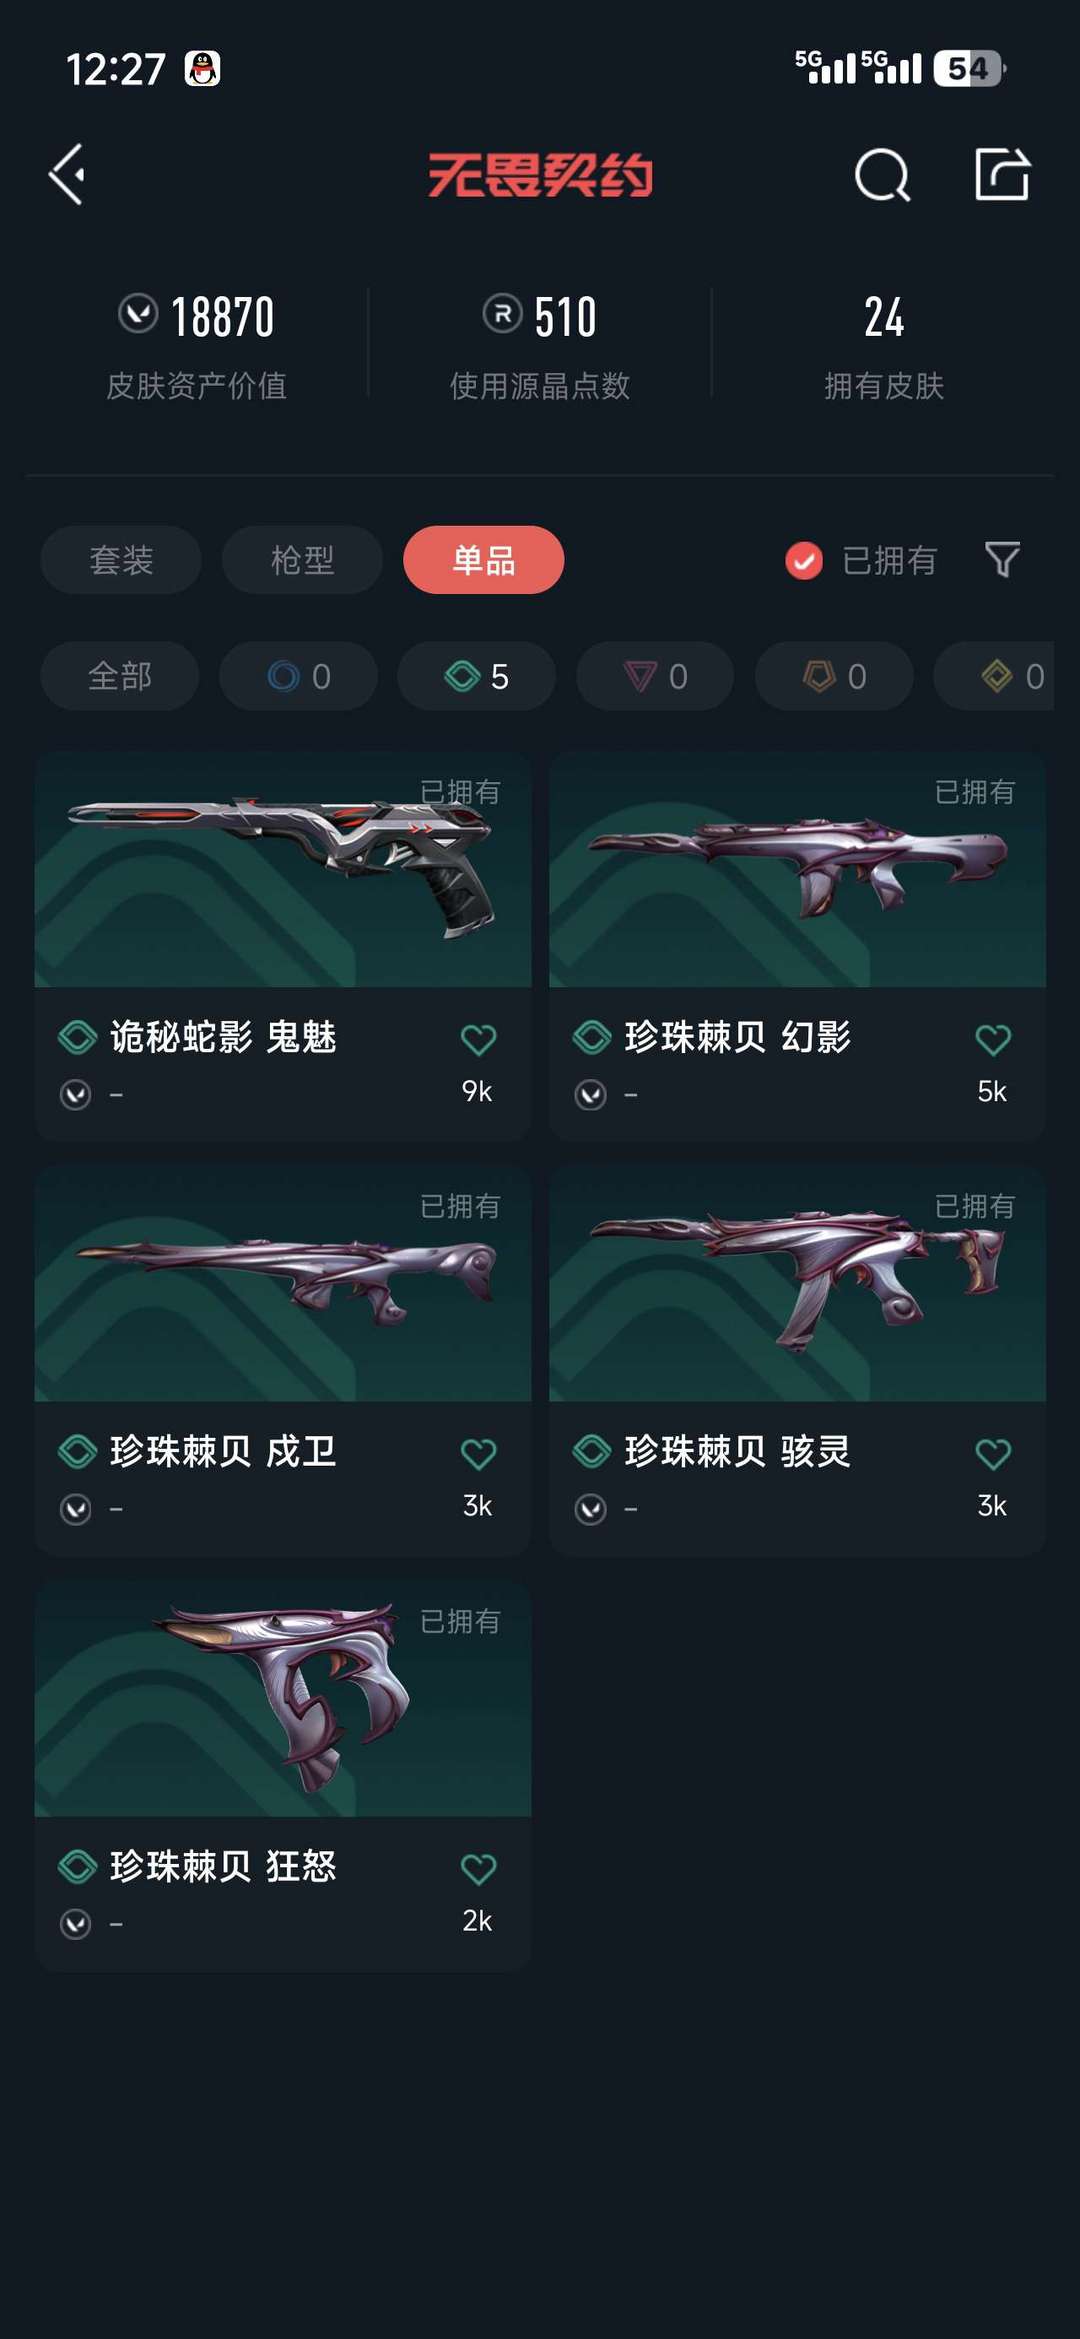The image size is (1080, 2339).
Task: Filter by green tier with 5 skins
Action: 476,676
